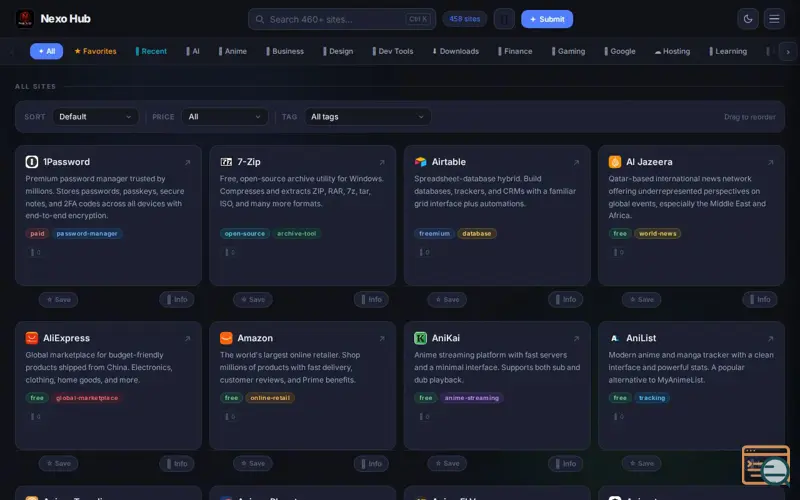Click the anime-streaming tag on AniKai
The image size is (800, 500).
pyautogui.click(x=472, y=398)
